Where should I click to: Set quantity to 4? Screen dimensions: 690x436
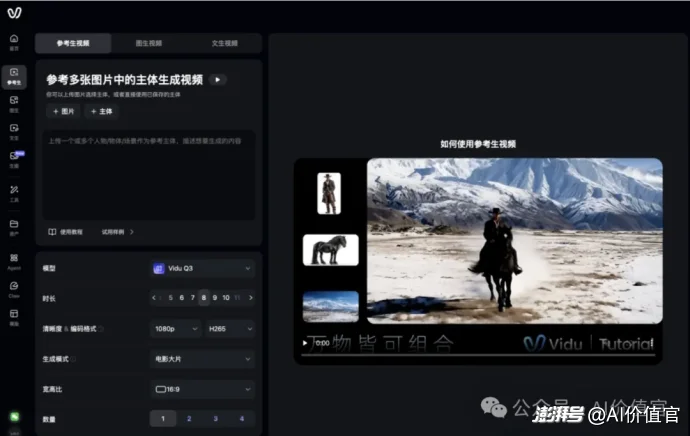coord(241,419)
